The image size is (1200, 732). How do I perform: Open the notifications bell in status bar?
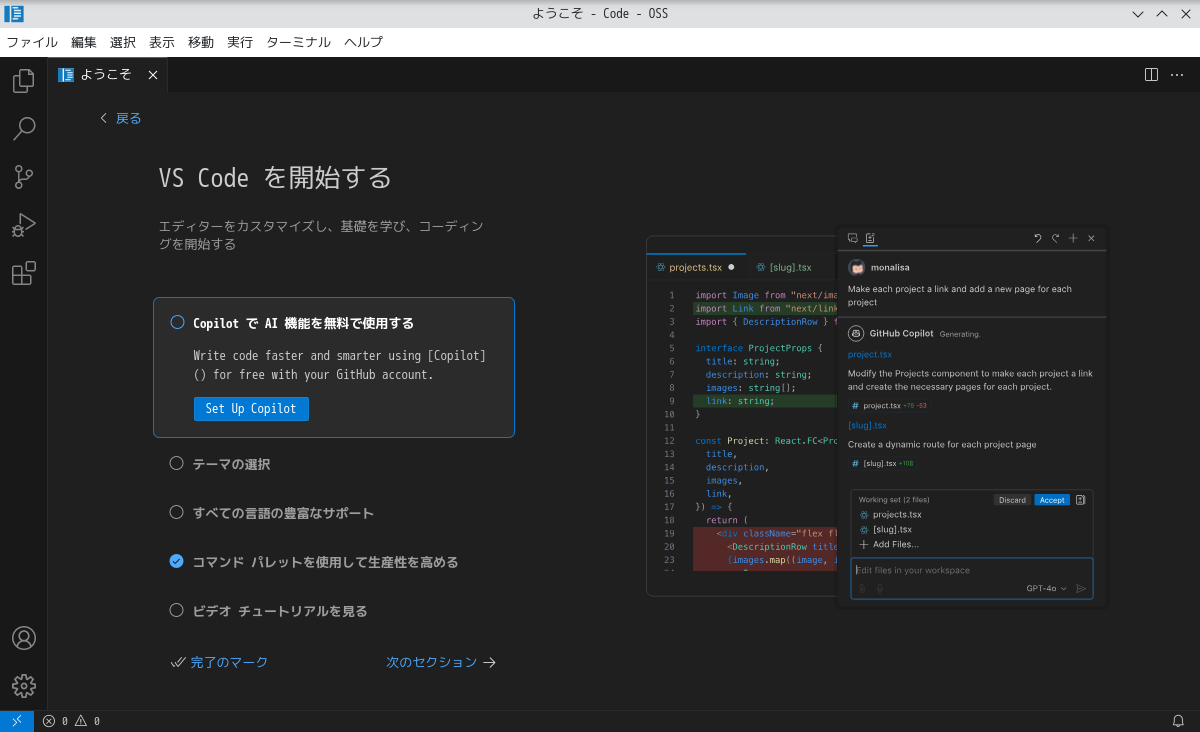[1178, 721]
